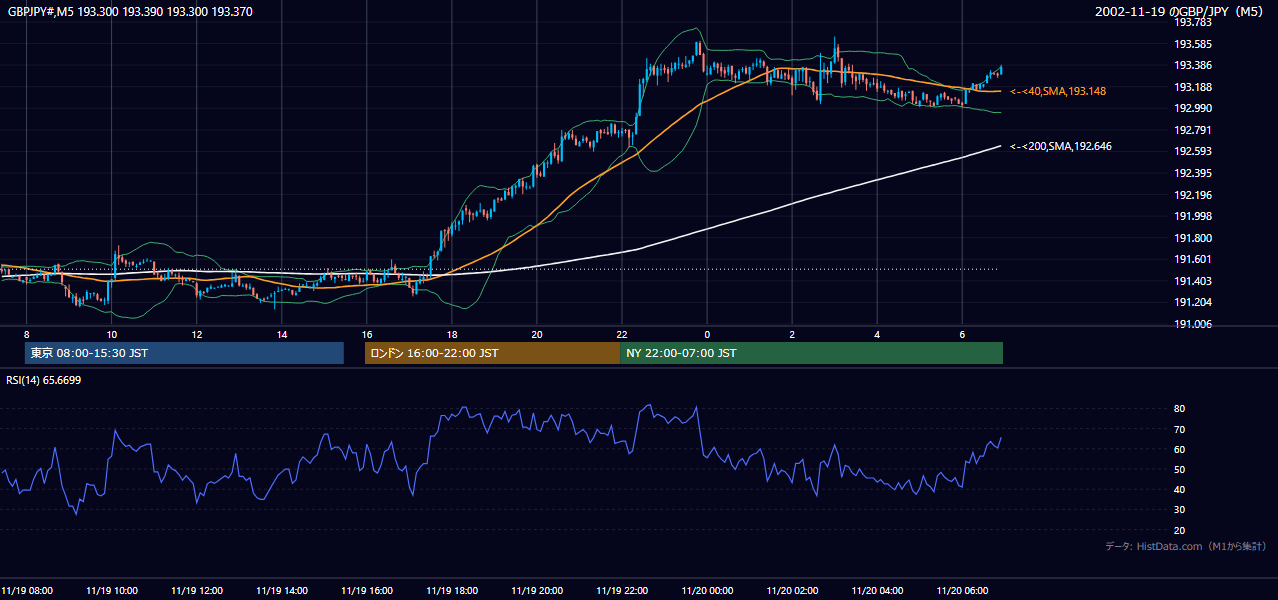Click price axis value 191.998

(x=1192, y=216)
